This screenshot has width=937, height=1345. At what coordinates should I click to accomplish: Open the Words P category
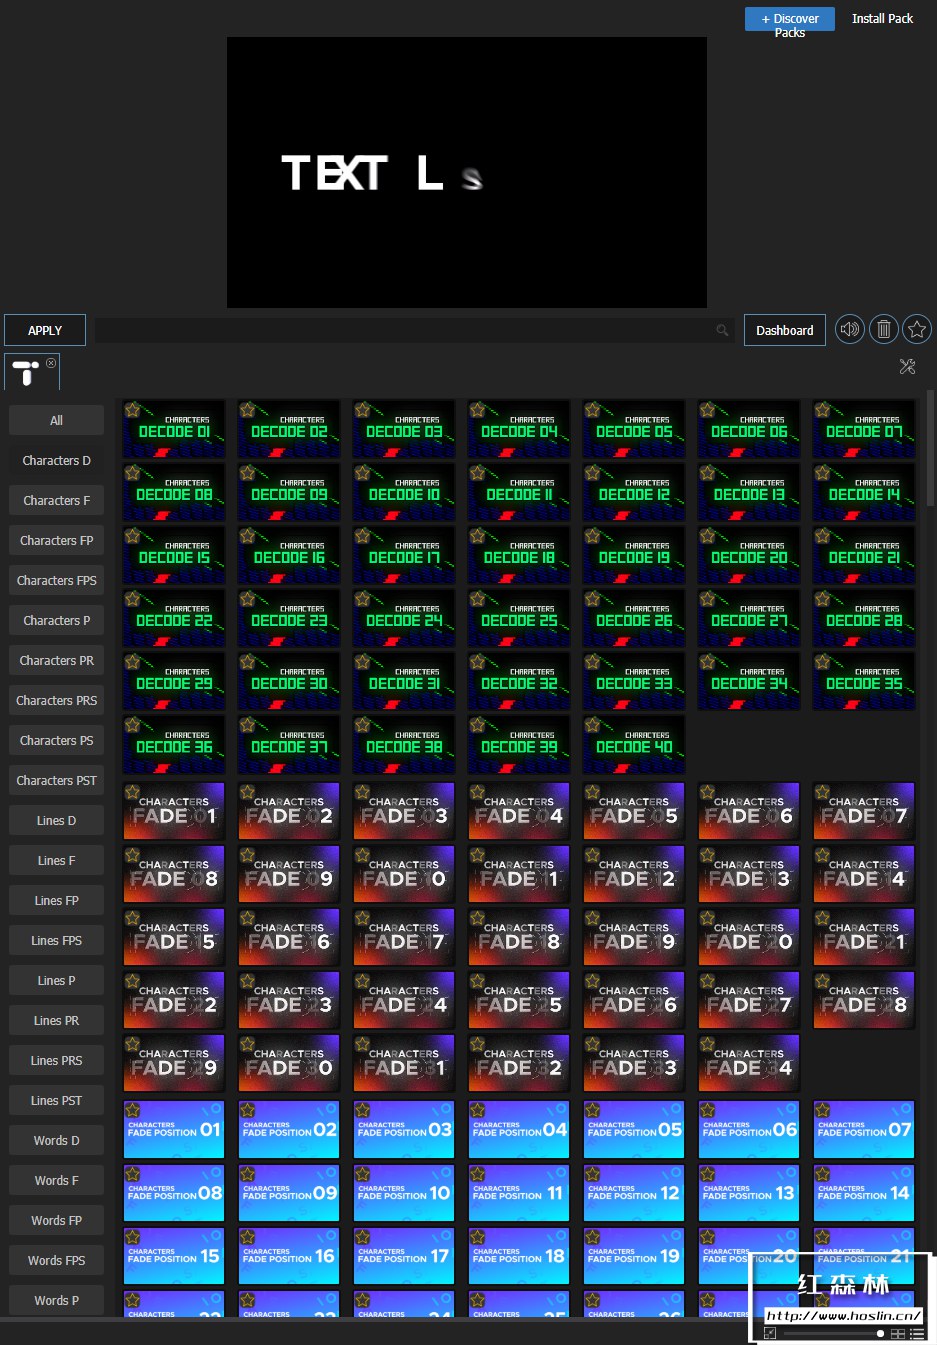click(57, 1300)
